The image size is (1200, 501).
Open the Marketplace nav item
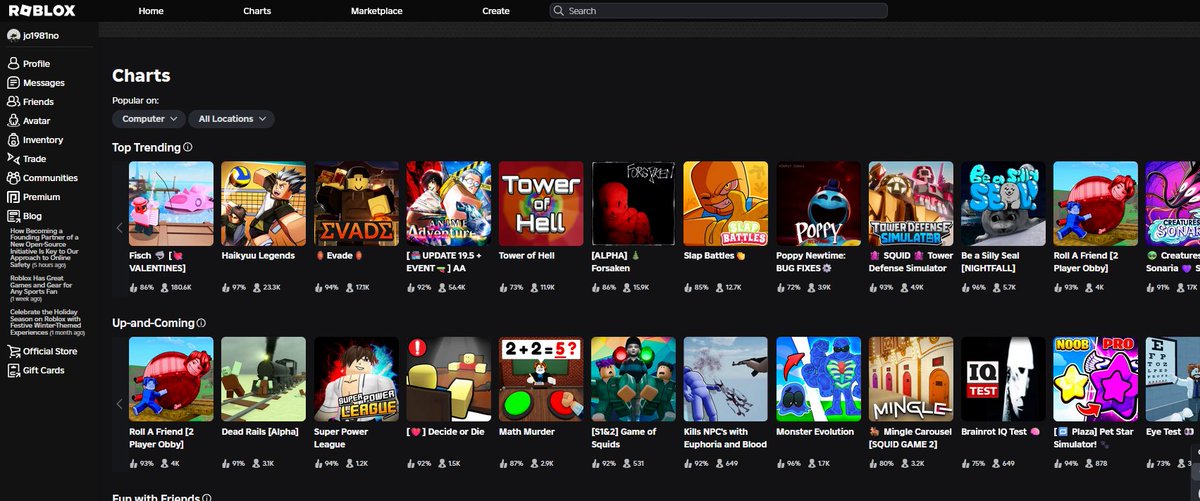click(x=377, y=11)
